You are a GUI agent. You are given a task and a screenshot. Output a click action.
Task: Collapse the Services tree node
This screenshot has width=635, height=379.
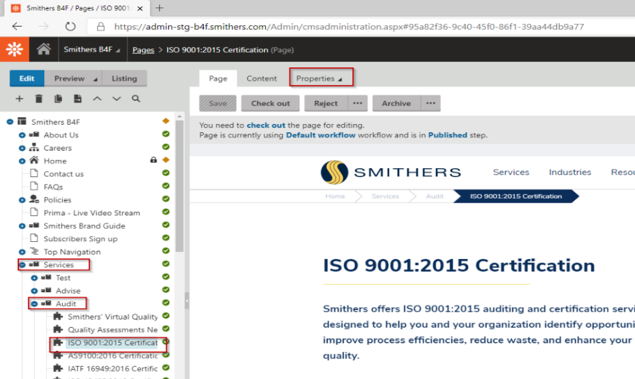click(22, 265)
